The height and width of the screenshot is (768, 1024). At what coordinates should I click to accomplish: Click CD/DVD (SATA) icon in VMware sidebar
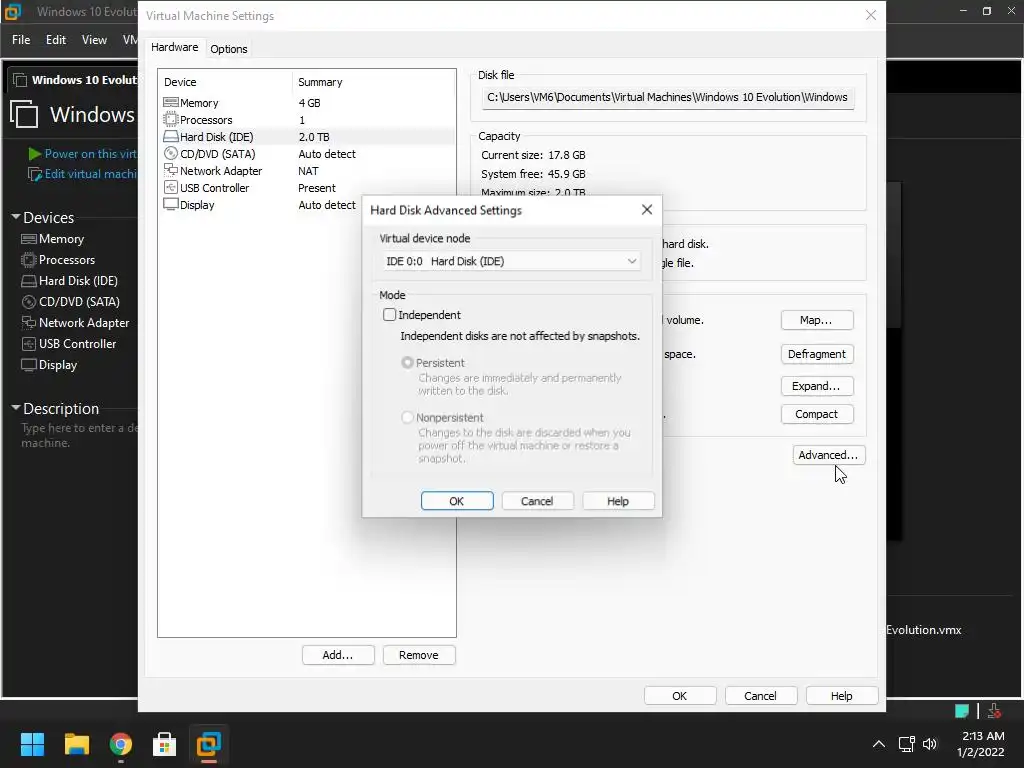coord(29,302)
